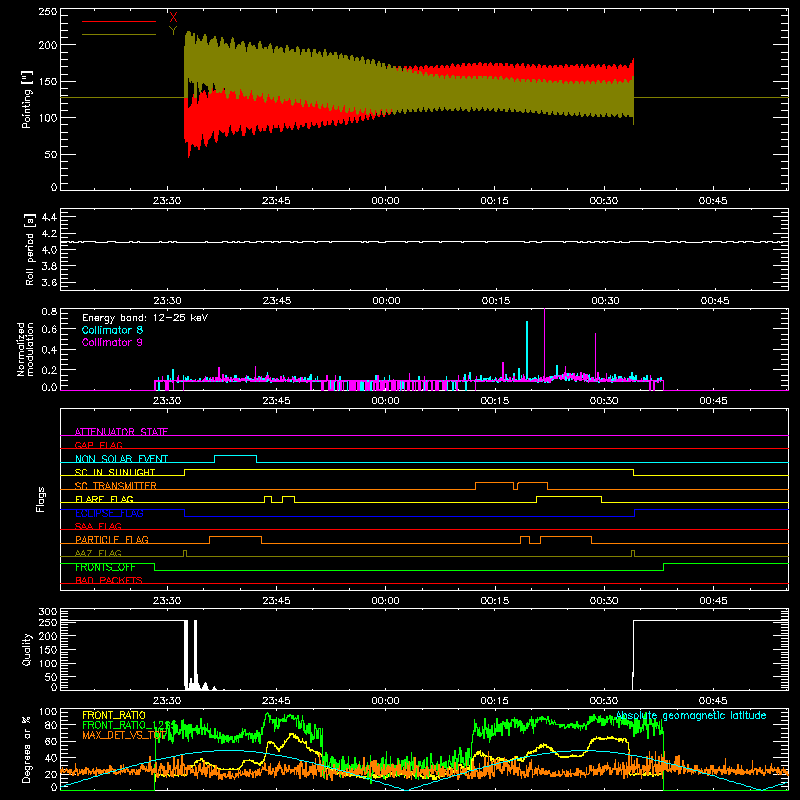Screen dimensions: 800x800
Task: Select the 'Pointing' y-axis title
Action: pos(27,99)
